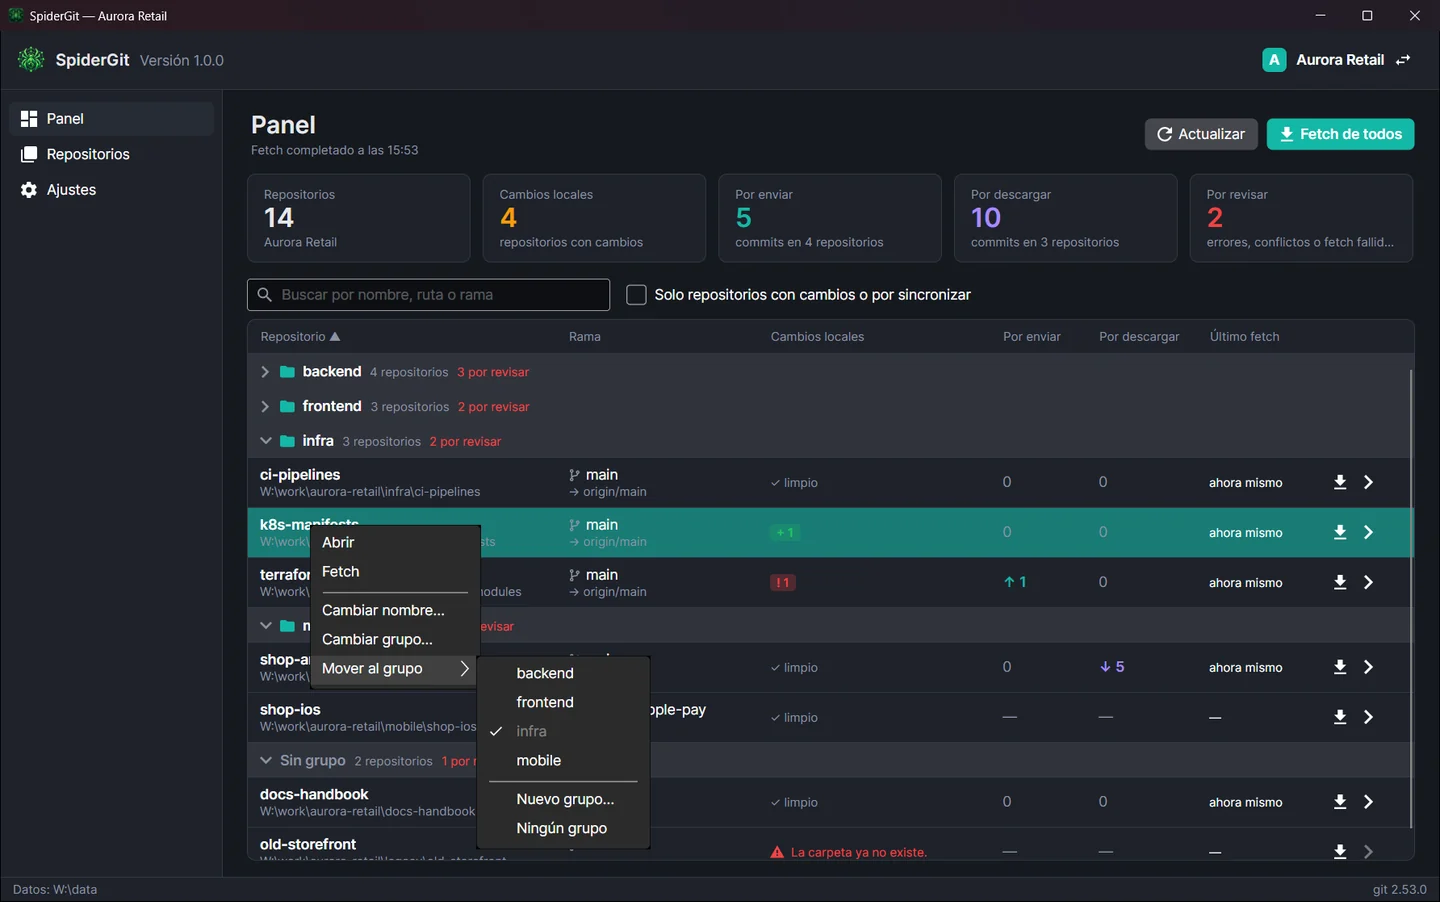Image resolution: width=1440 pixels, height=902 pixels.
Task: Fetch the shop-ios repository via its download icon
Action: click(x=1340, y=717)
